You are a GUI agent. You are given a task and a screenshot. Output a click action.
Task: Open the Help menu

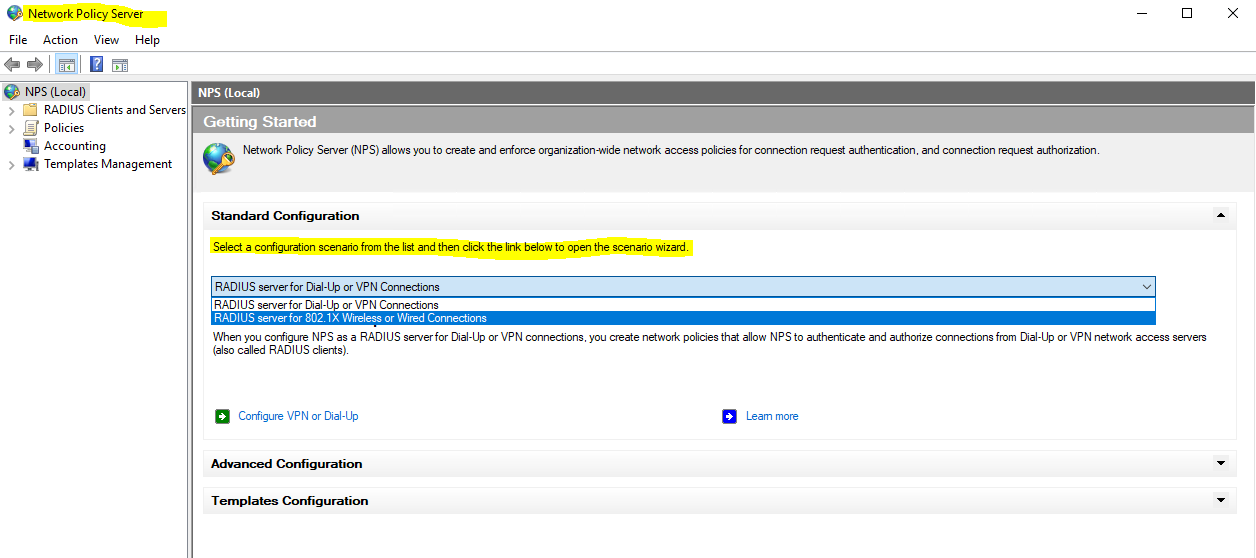coord(147,40)
